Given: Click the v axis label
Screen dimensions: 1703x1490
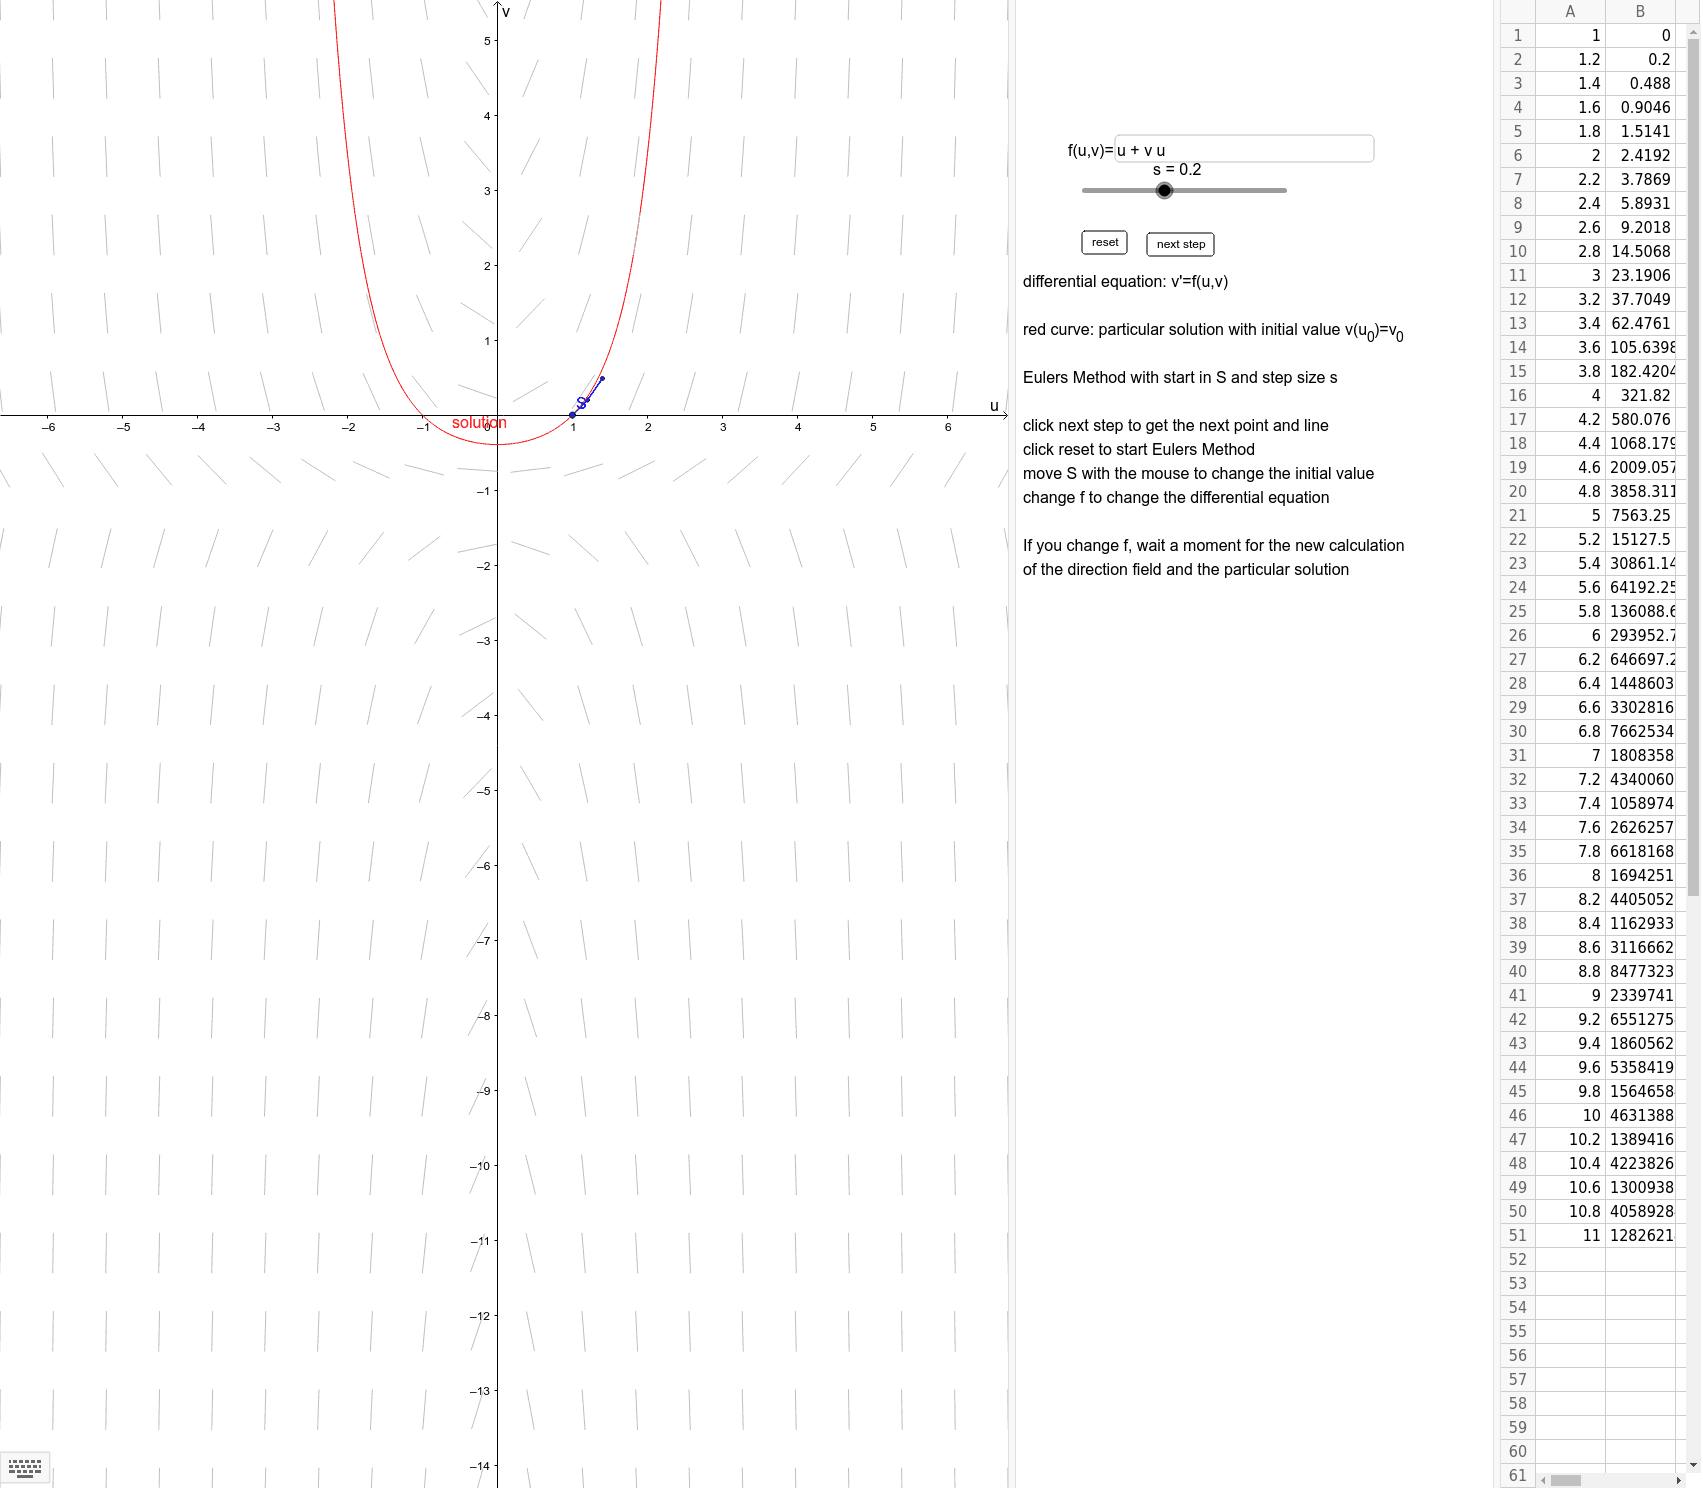Looking at the screenshot, I should pyautogui.click(x=506, y=12).
